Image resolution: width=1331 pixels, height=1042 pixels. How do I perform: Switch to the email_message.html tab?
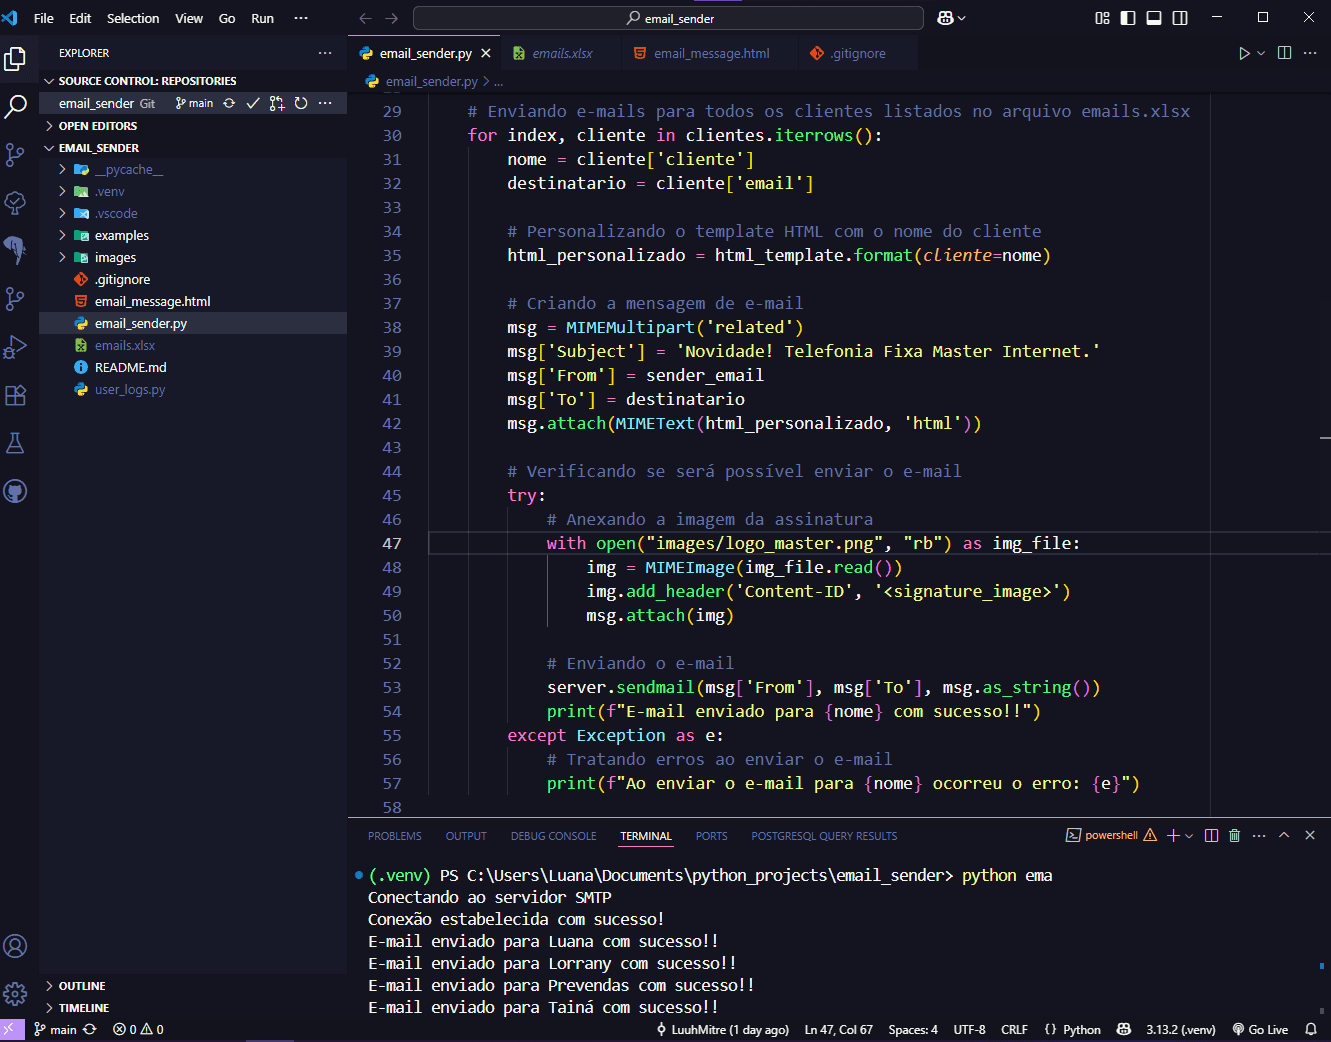711,53
